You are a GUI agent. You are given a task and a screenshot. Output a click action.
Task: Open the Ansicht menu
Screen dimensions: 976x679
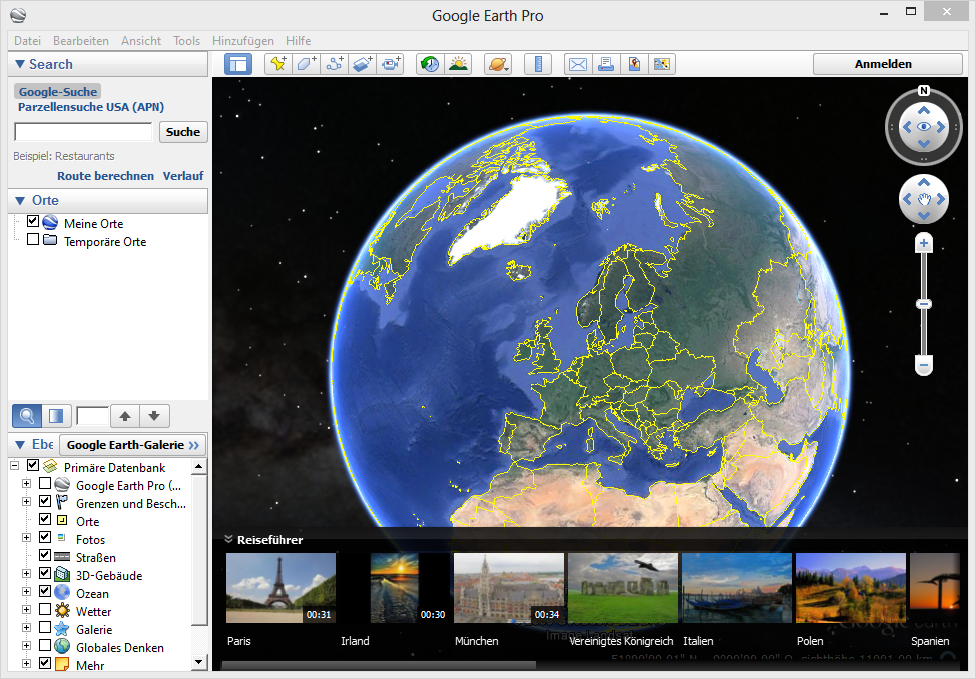point(141,40)
